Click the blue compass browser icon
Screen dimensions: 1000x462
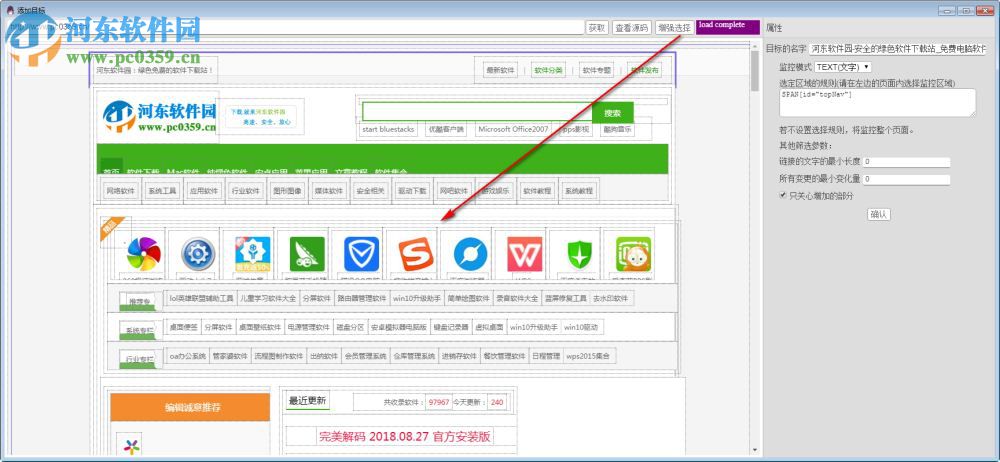click(x=471, y=254)
